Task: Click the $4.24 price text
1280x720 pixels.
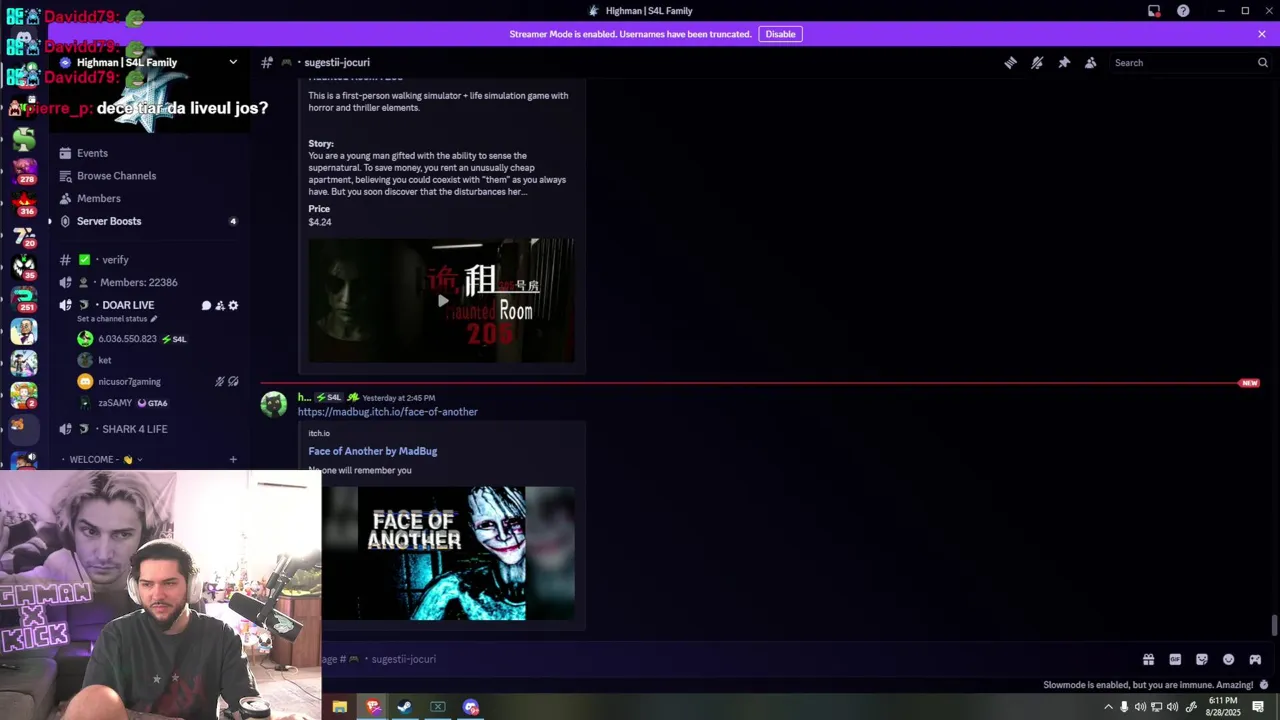Action: pyautogui.click(x=320, y=222)
